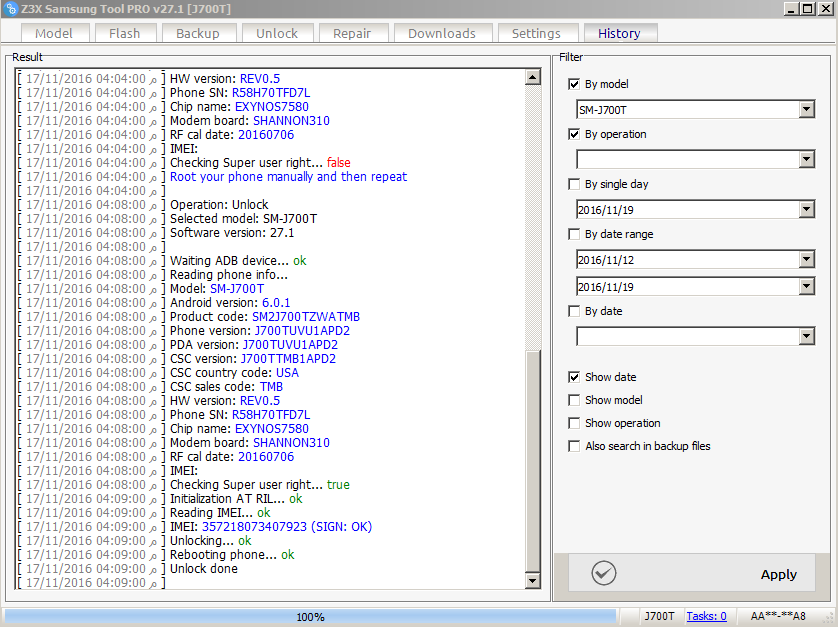This screenshot has width=838, height=627.
Task: Click the 'Reading phone info...' log line
Action: pos(229,275)
